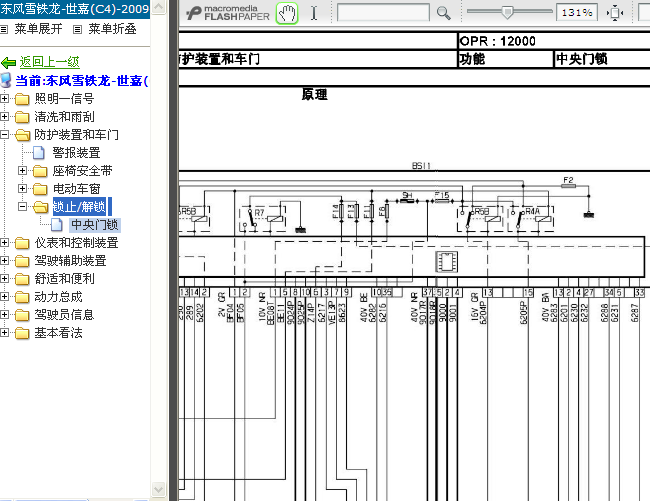
Task: Click the 菜单展开 list icon
Action: click(4, 29)
